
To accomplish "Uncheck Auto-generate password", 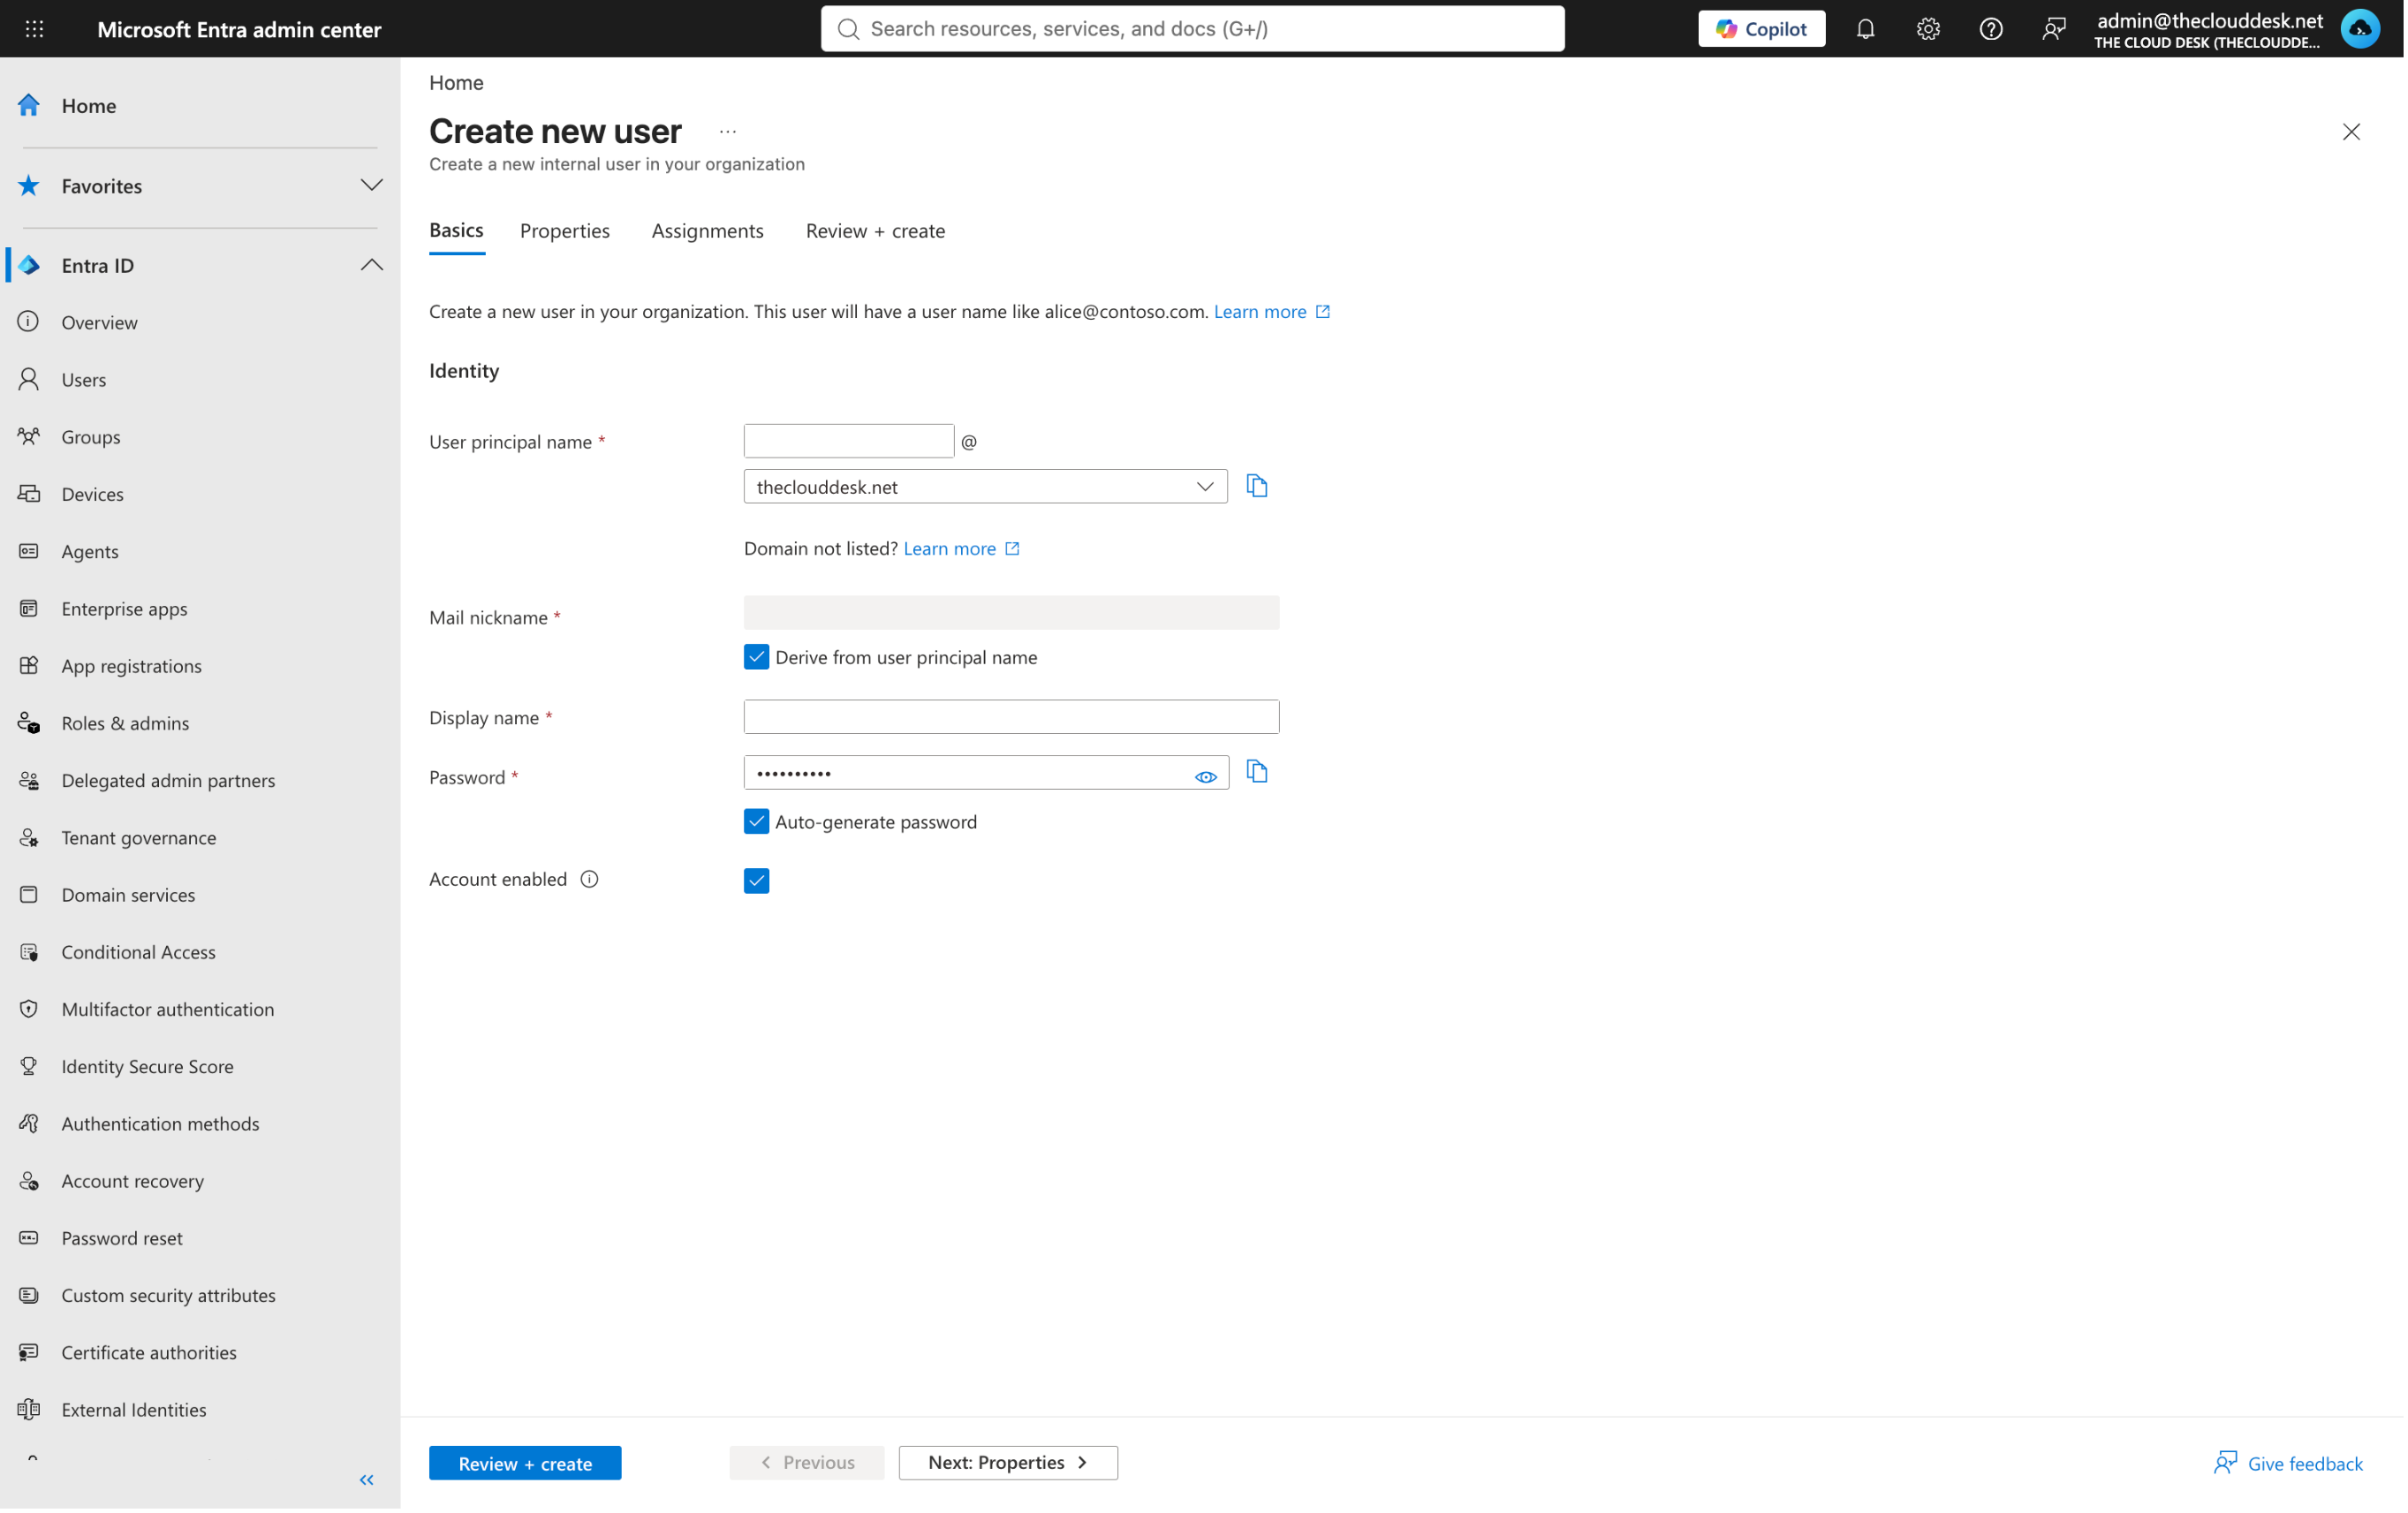I will pos(756,822).
